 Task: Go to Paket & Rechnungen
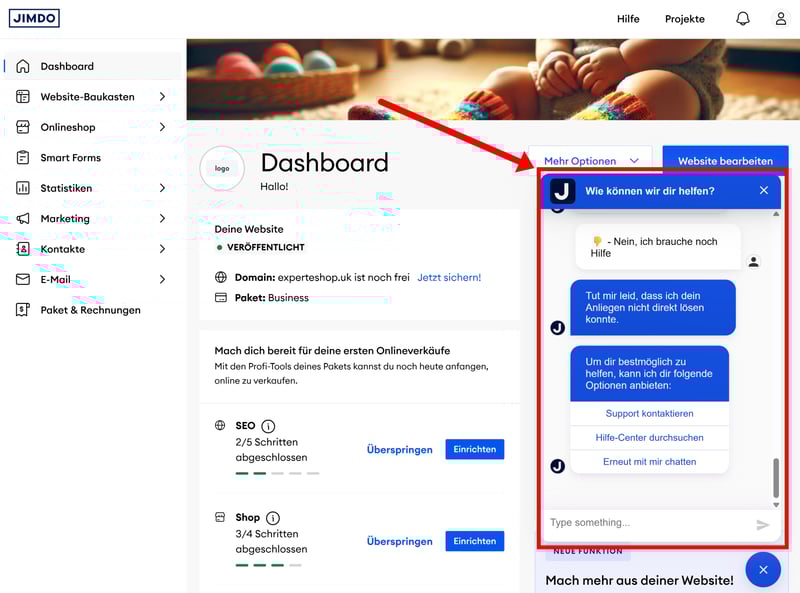90,310
